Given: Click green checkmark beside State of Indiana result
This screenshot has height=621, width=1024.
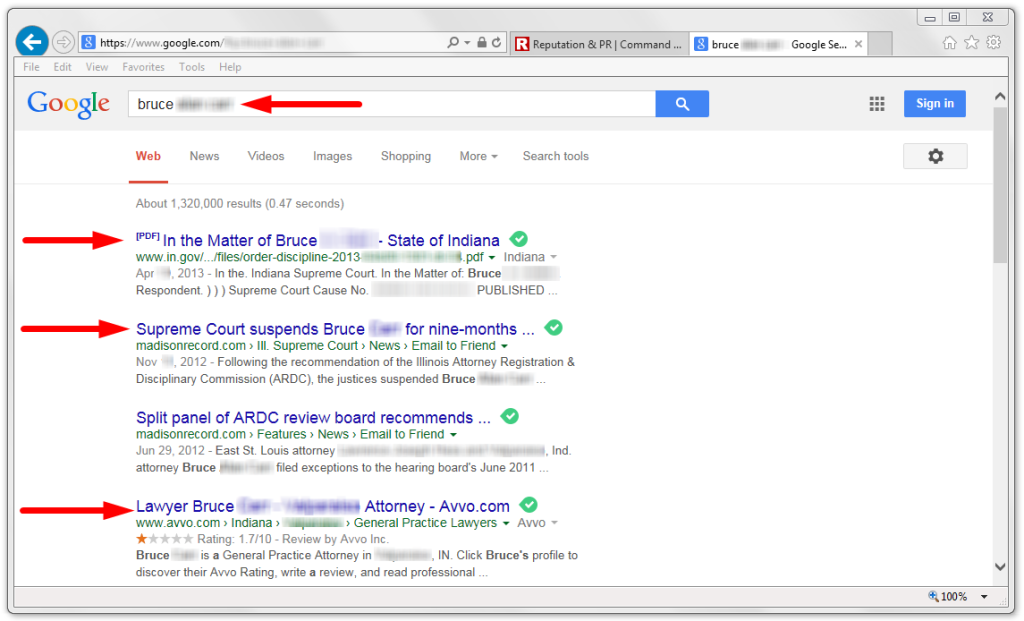Looking at the screenshot, I should [519, 239].
